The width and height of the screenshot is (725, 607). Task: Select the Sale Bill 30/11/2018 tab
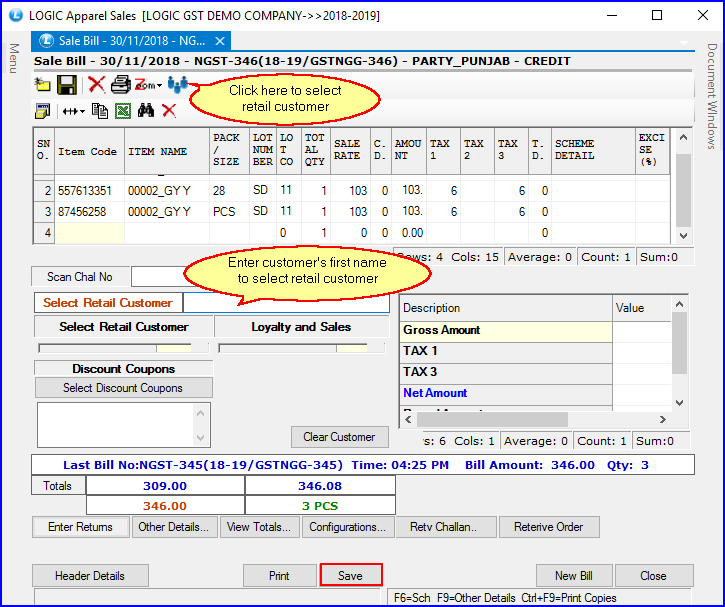click(131, 41)
